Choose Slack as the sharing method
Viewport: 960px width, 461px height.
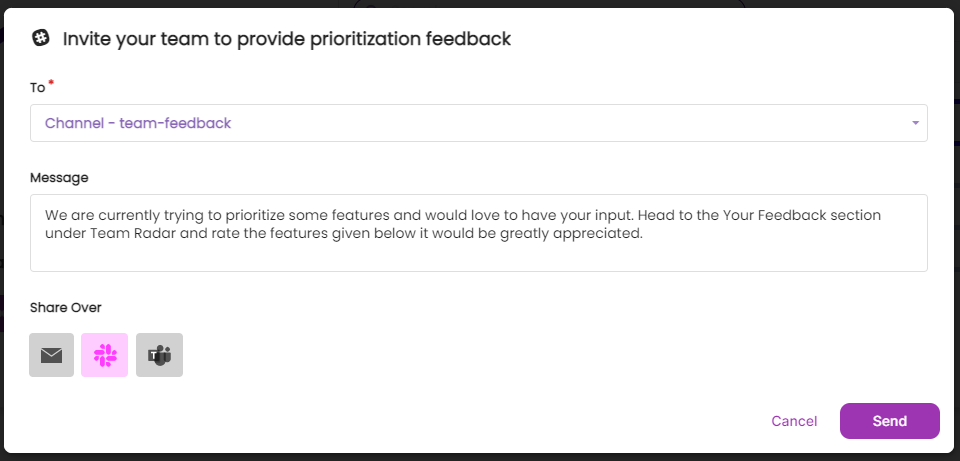(105, 355)
